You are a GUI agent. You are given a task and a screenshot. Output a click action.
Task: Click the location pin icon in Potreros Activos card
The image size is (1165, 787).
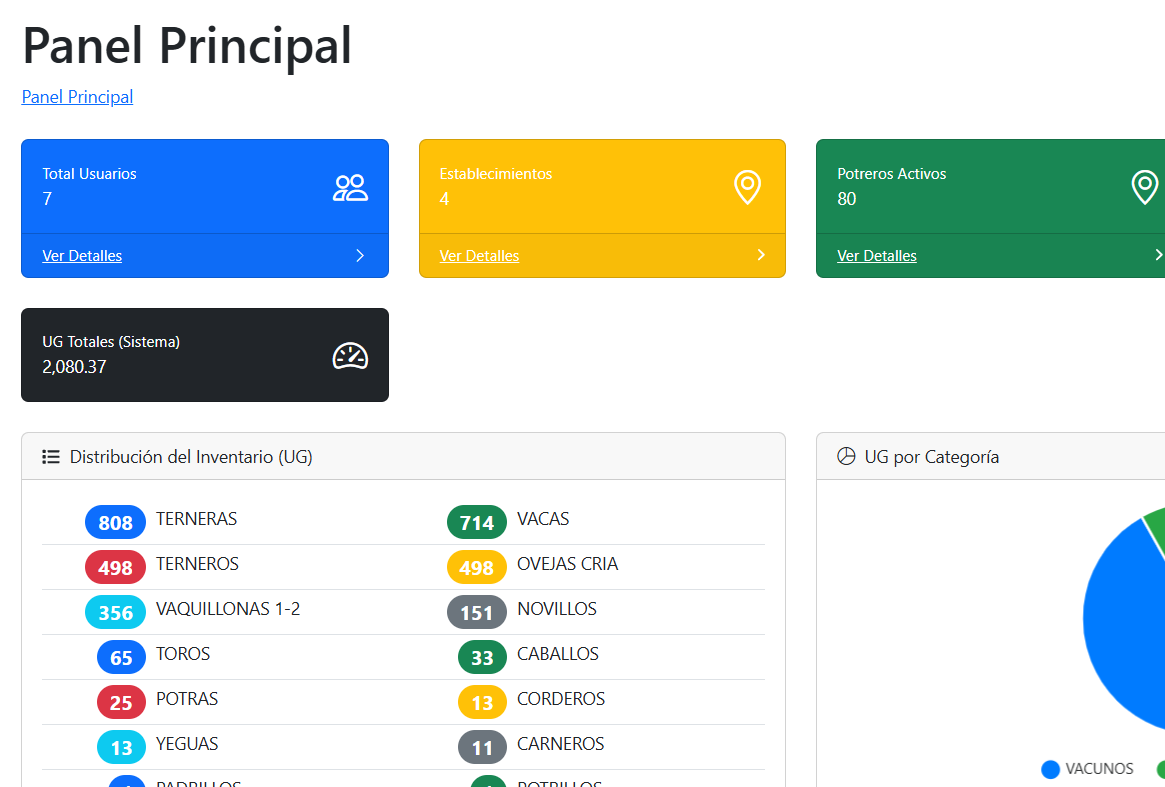[1144, 187]
